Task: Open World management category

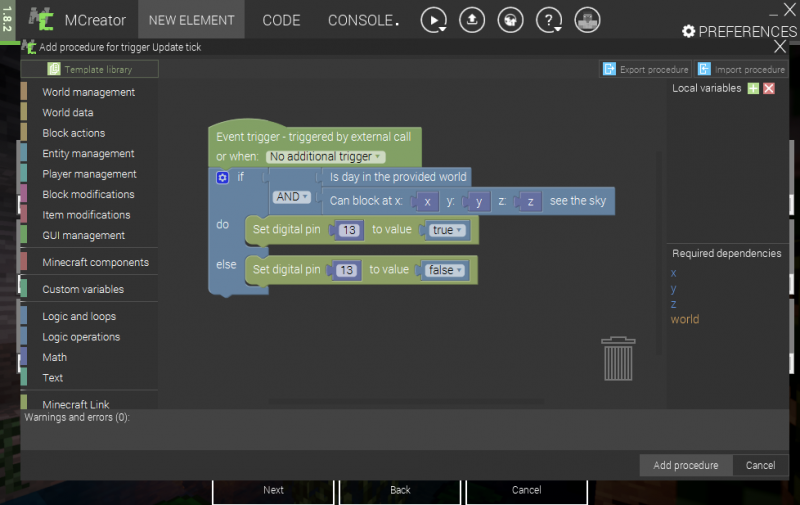Action: 88,92
